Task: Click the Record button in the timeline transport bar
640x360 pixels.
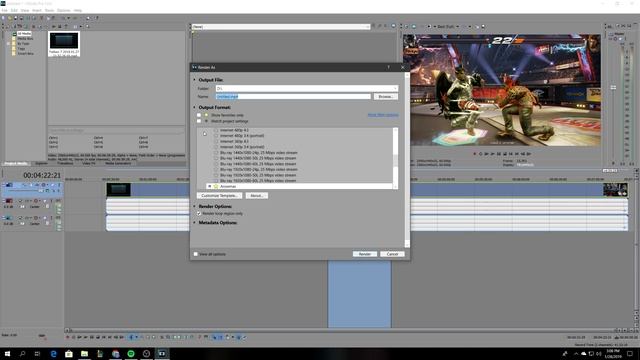Action: [67, 337]
